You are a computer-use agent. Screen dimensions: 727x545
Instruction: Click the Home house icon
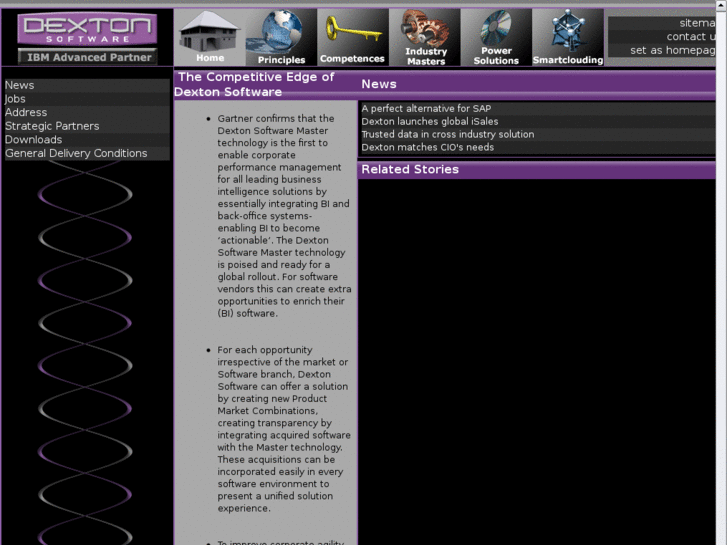(x=210, y=37)
